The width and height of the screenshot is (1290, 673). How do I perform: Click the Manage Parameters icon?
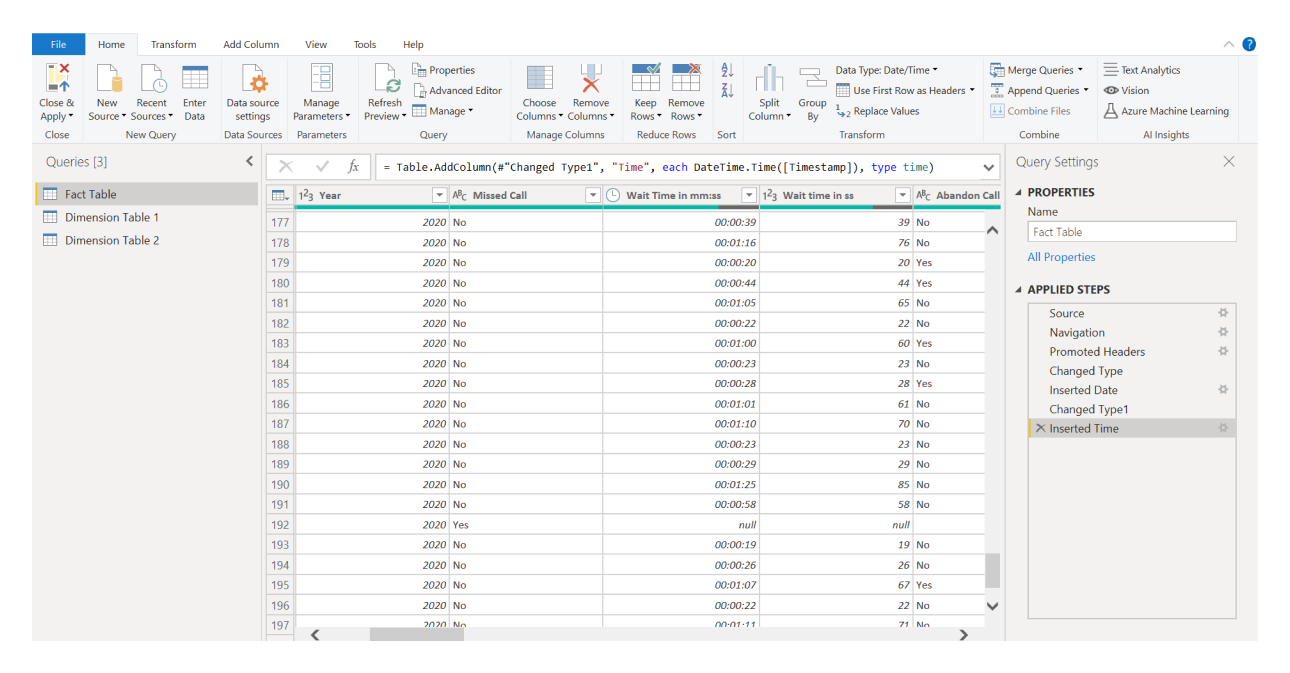[x=321, y=78]
